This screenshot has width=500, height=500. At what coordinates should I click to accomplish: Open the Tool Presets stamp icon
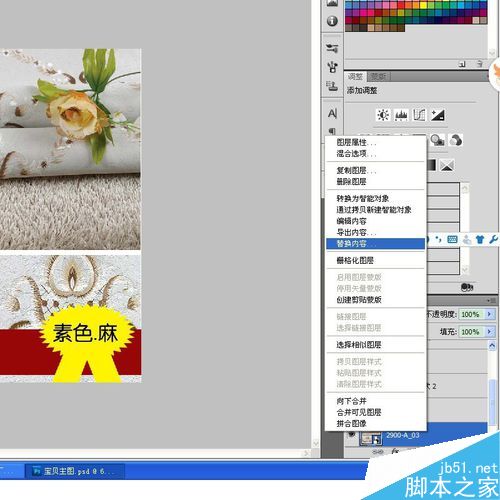[x=332, y=86]
